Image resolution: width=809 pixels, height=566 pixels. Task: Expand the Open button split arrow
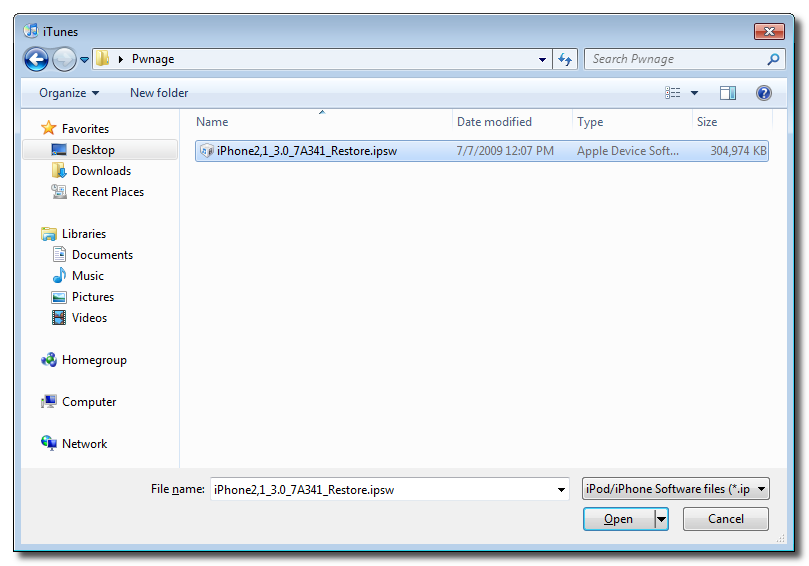pos(661,519)
